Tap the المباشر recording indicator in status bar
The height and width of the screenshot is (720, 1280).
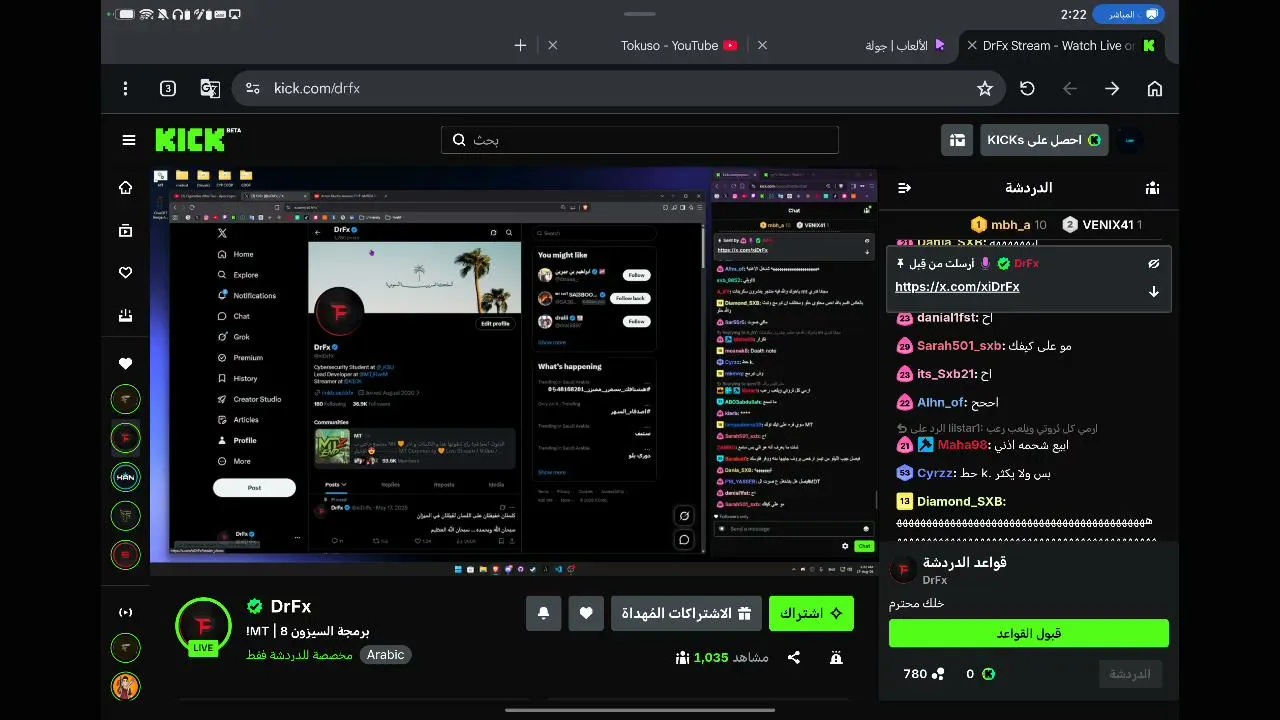click(x=1128, y=15)
